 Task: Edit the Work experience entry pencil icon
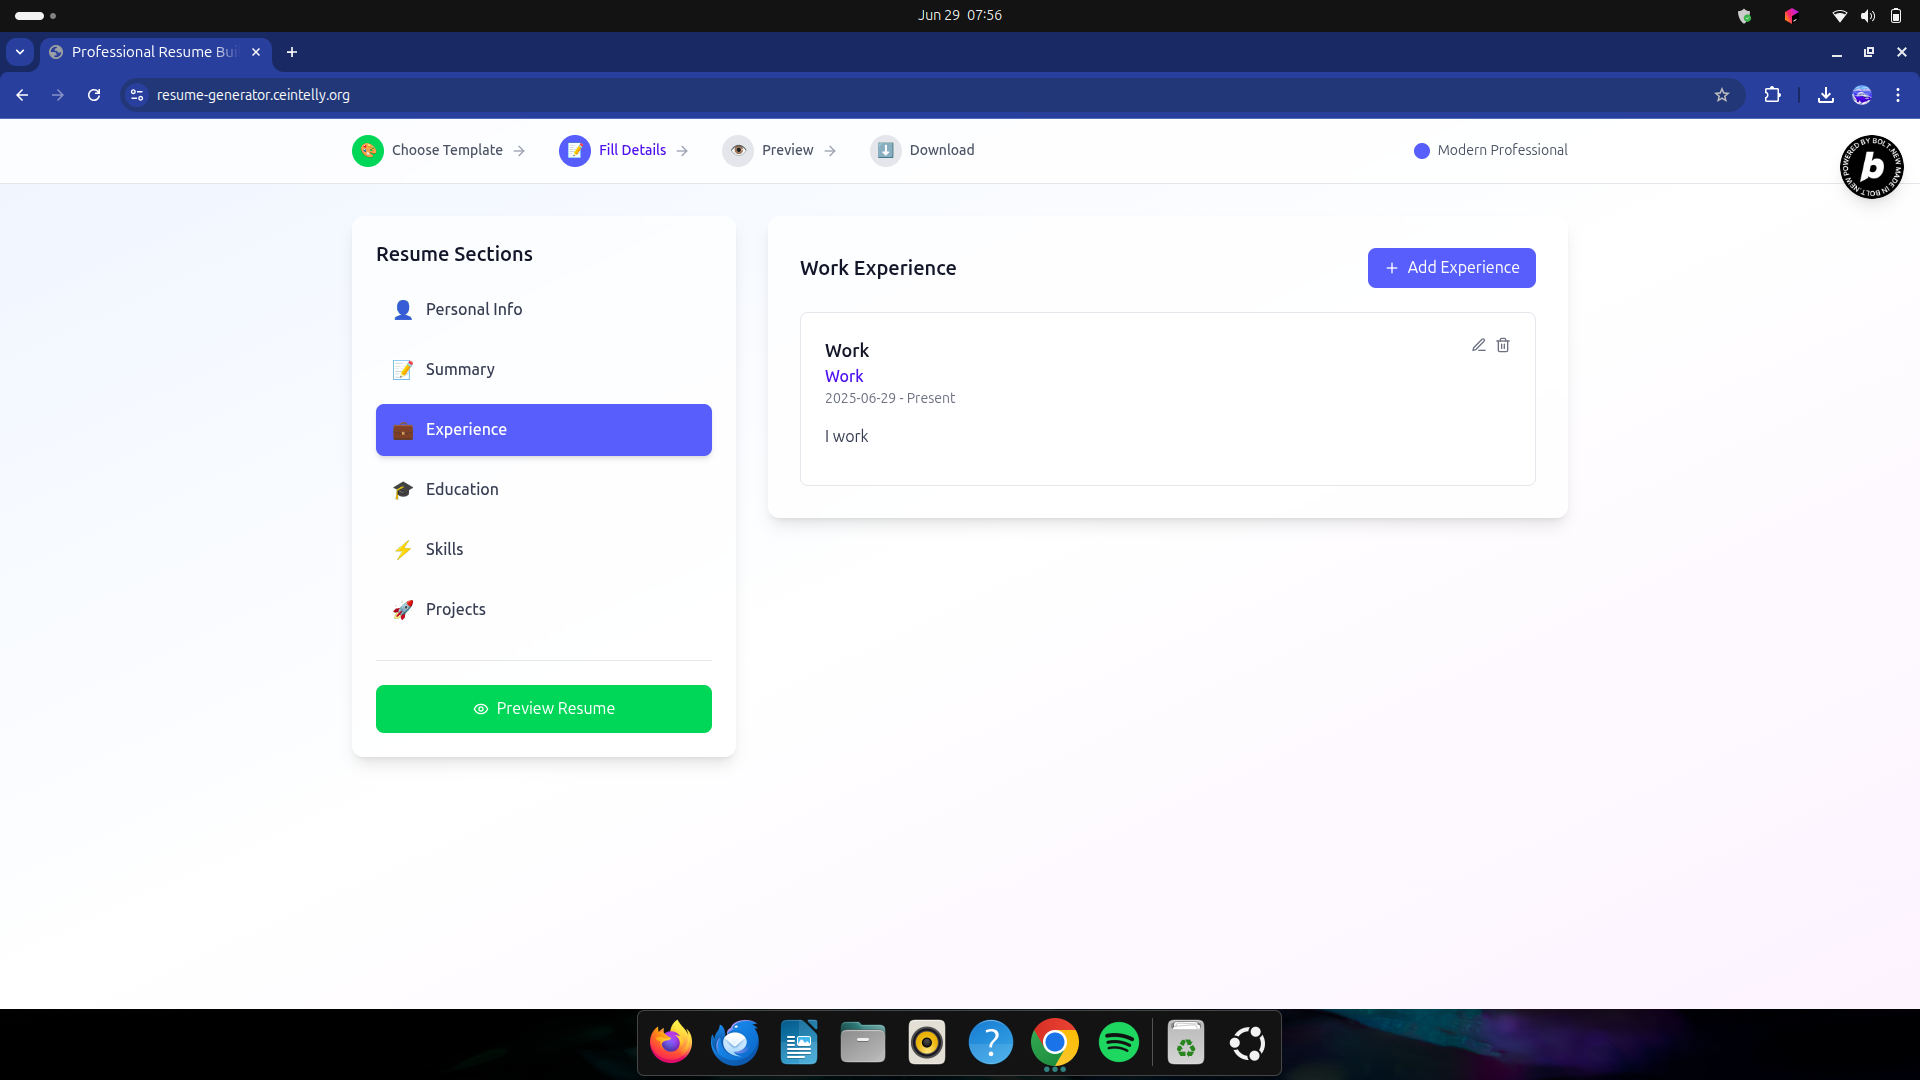click(x=1478, y=345)
